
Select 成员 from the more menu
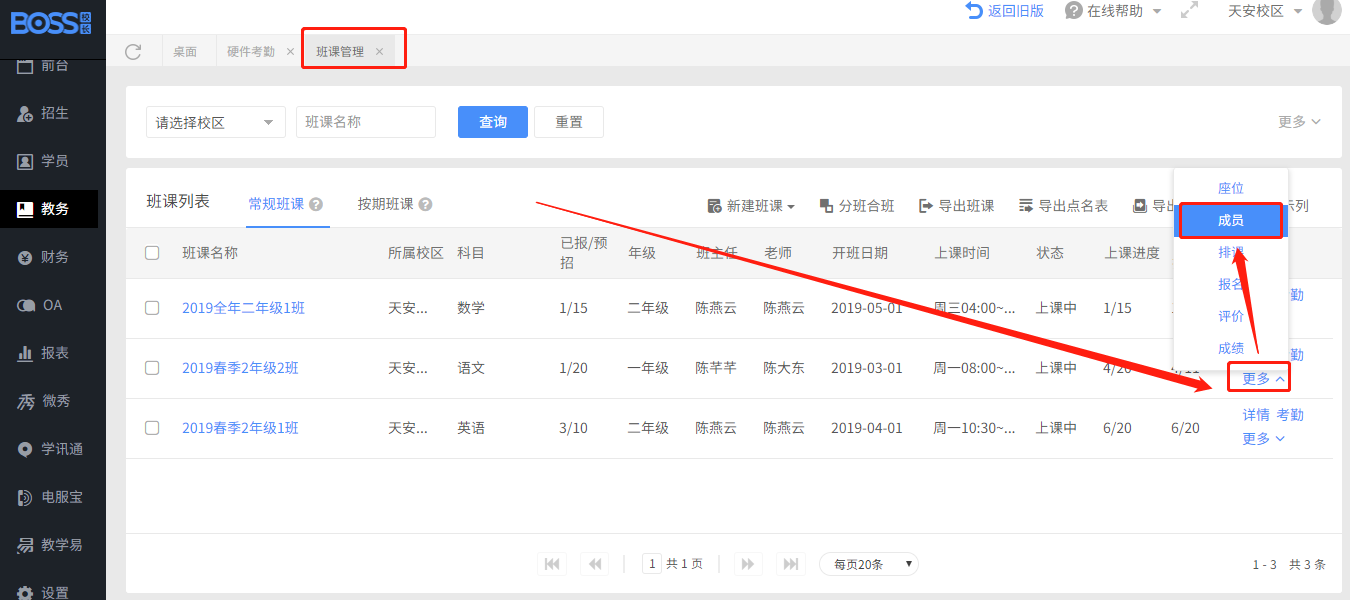[1230, 221]
